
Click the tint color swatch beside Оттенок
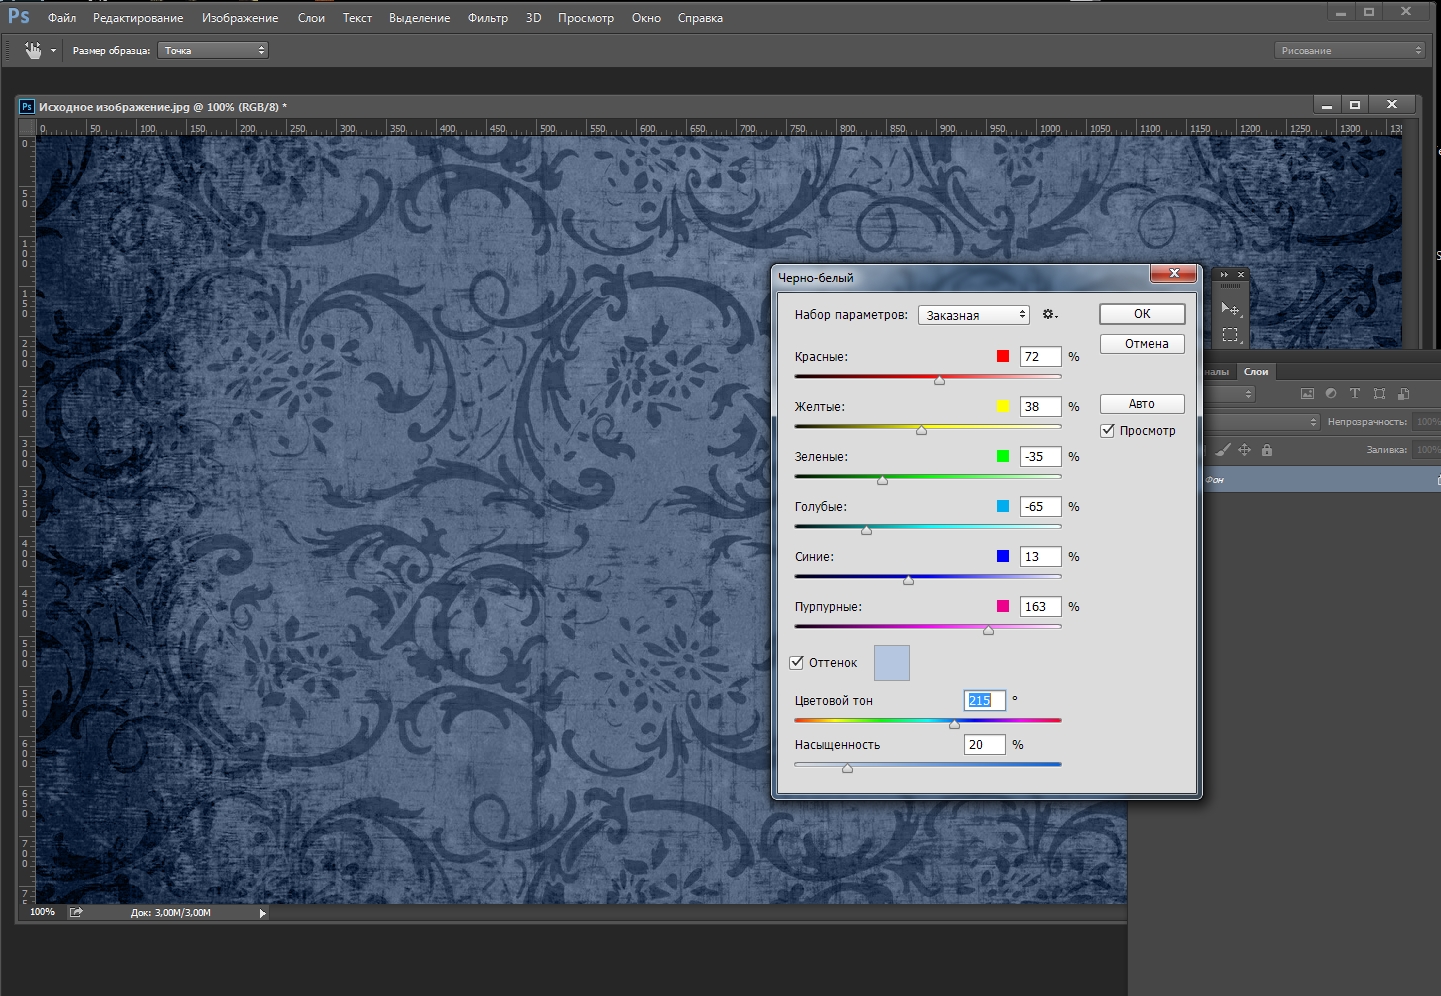[x=892, y=663]
